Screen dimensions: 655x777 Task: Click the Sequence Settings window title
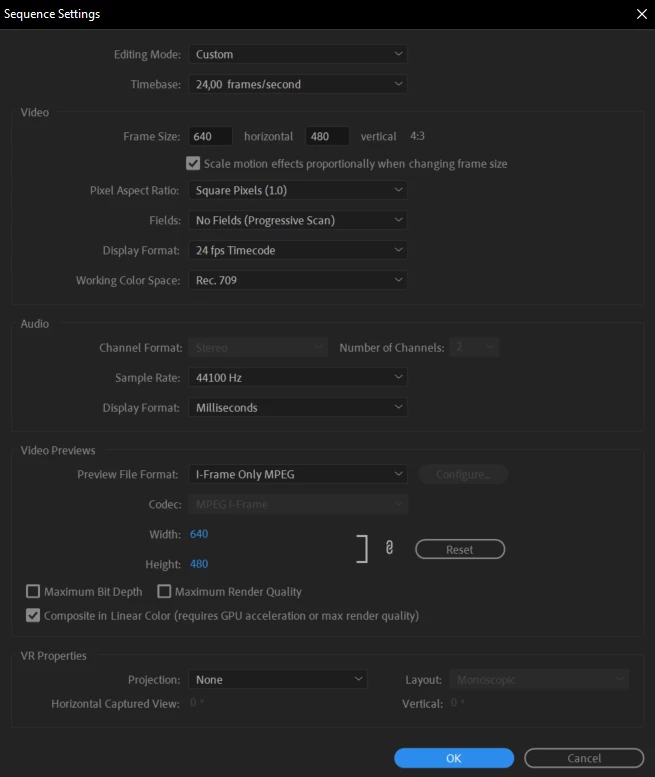pyautogui.click(x=52, y=14)
